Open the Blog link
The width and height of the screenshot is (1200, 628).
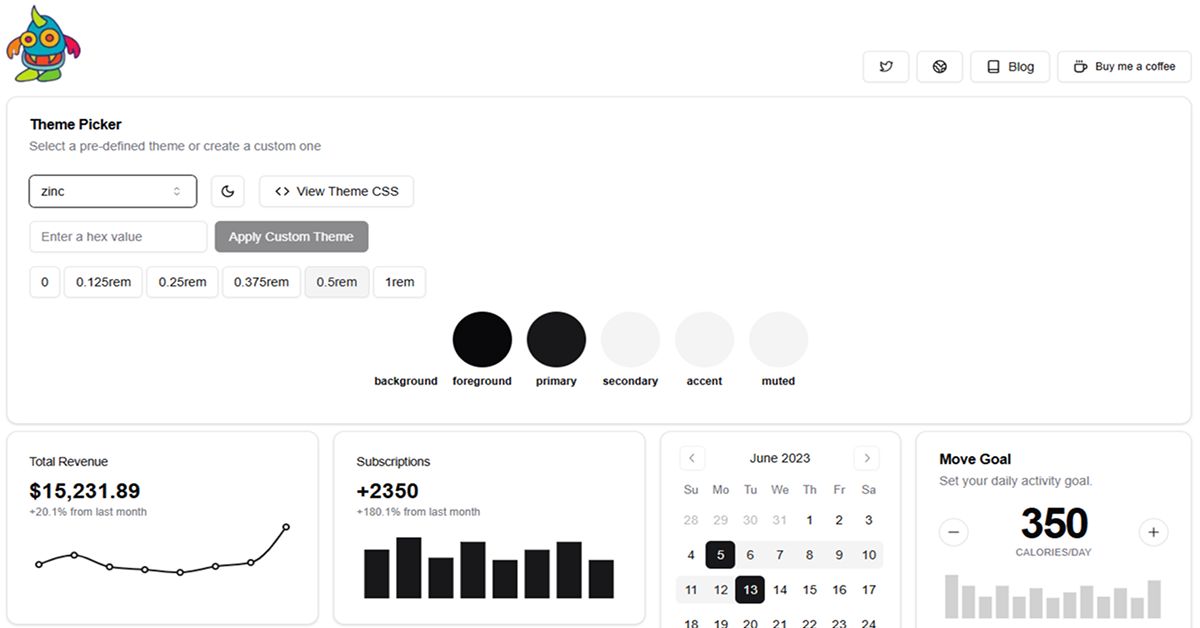[x=1010, y=67]
